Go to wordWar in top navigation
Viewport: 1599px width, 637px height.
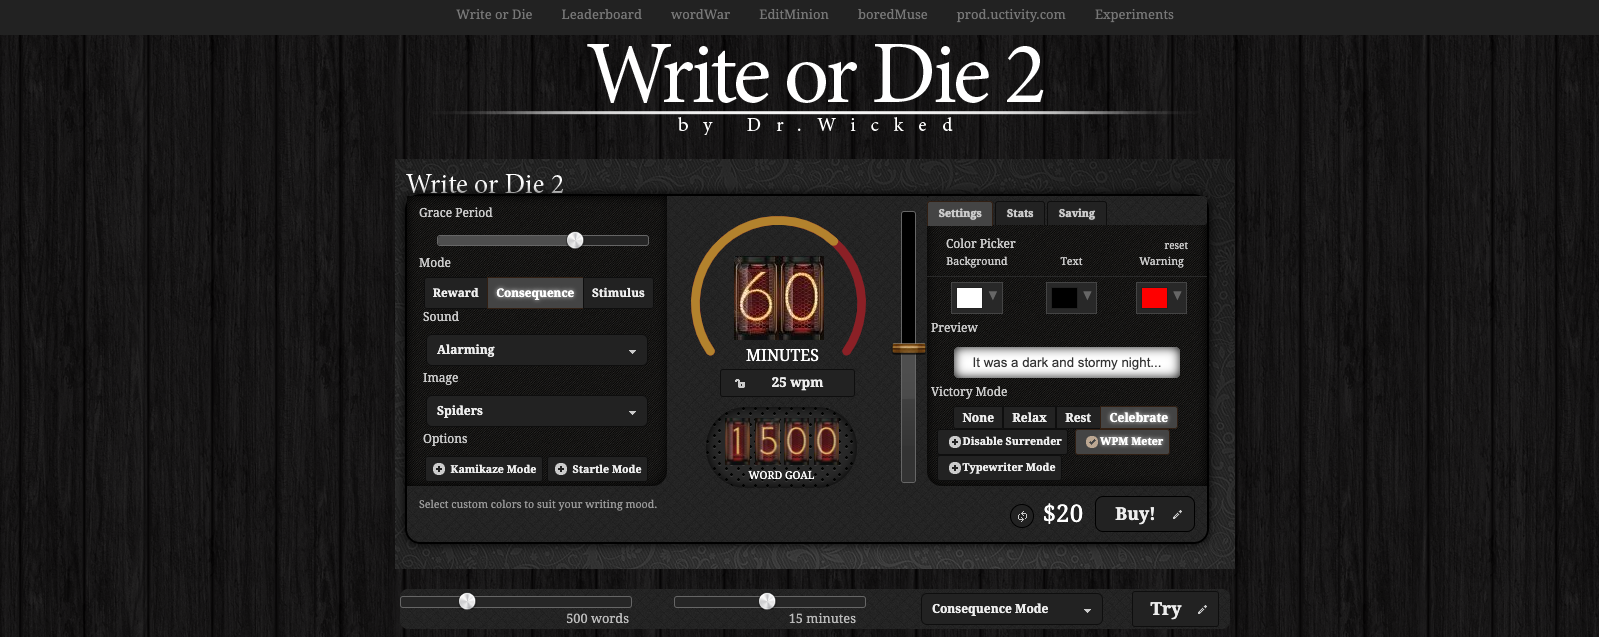pos(700,15)
